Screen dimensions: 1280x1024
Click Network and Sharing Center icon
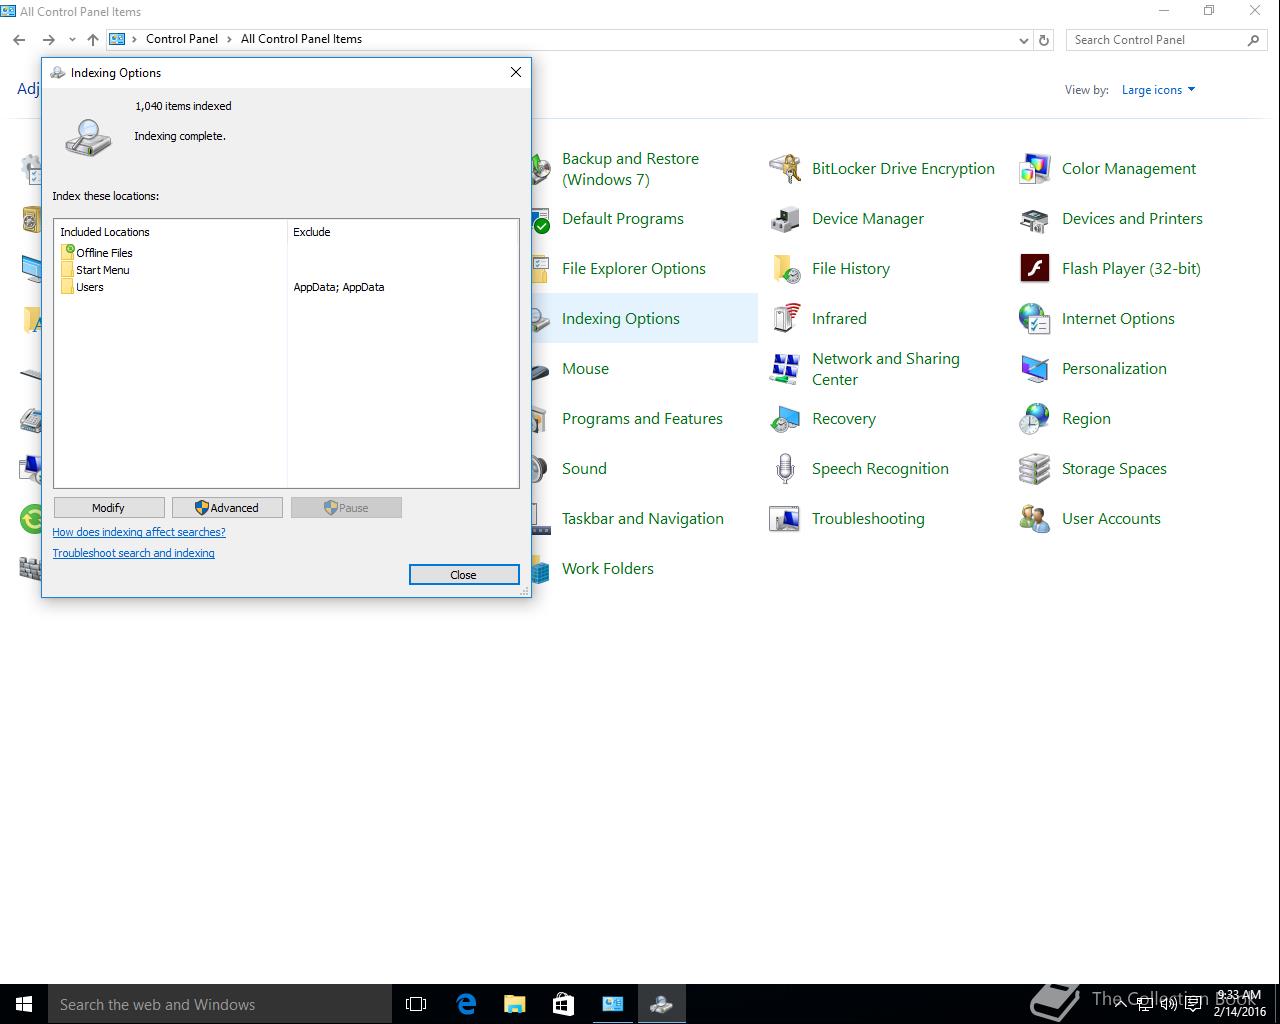point(785,369)
